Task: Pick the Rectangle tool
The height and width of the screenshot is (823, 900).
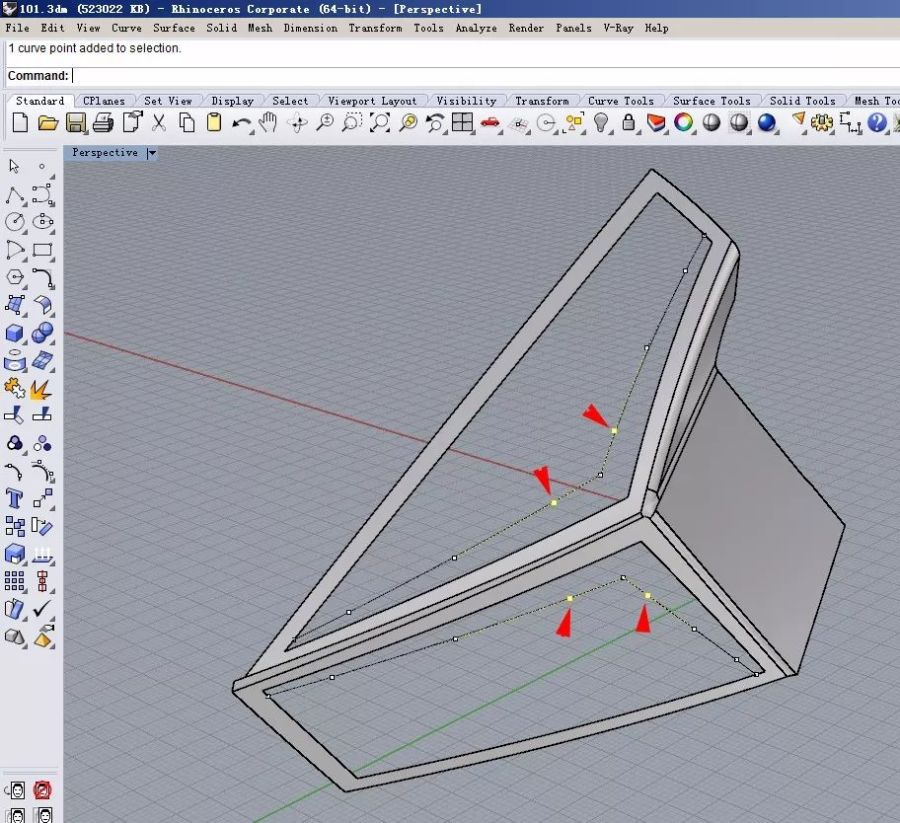Action: coord(42,250)
